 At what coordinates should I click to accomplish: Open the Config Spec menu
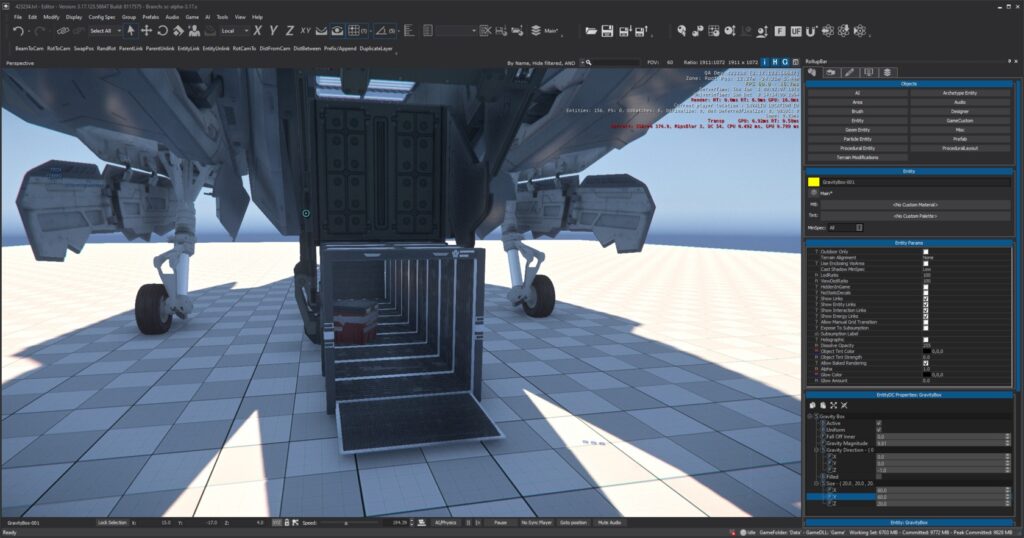click(x=101, y=17)
